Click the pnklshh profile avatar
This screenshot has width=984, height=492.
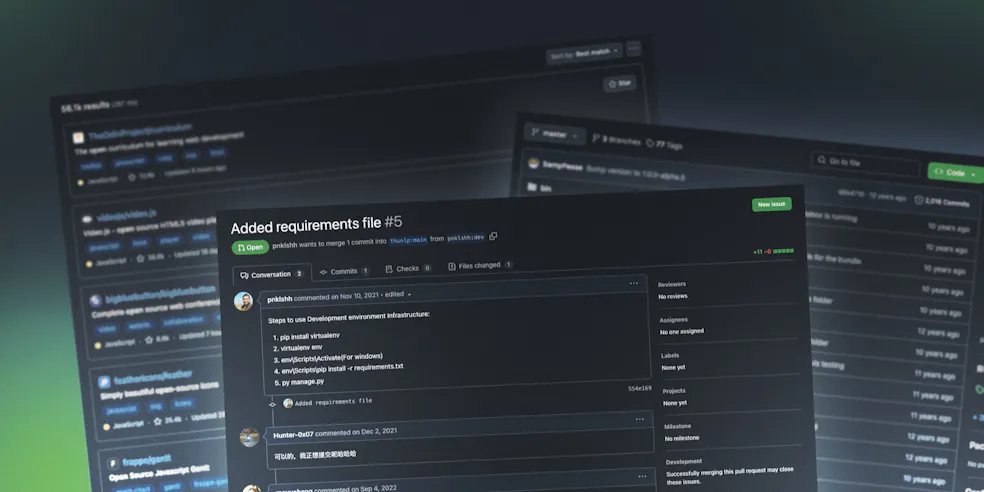243,301
